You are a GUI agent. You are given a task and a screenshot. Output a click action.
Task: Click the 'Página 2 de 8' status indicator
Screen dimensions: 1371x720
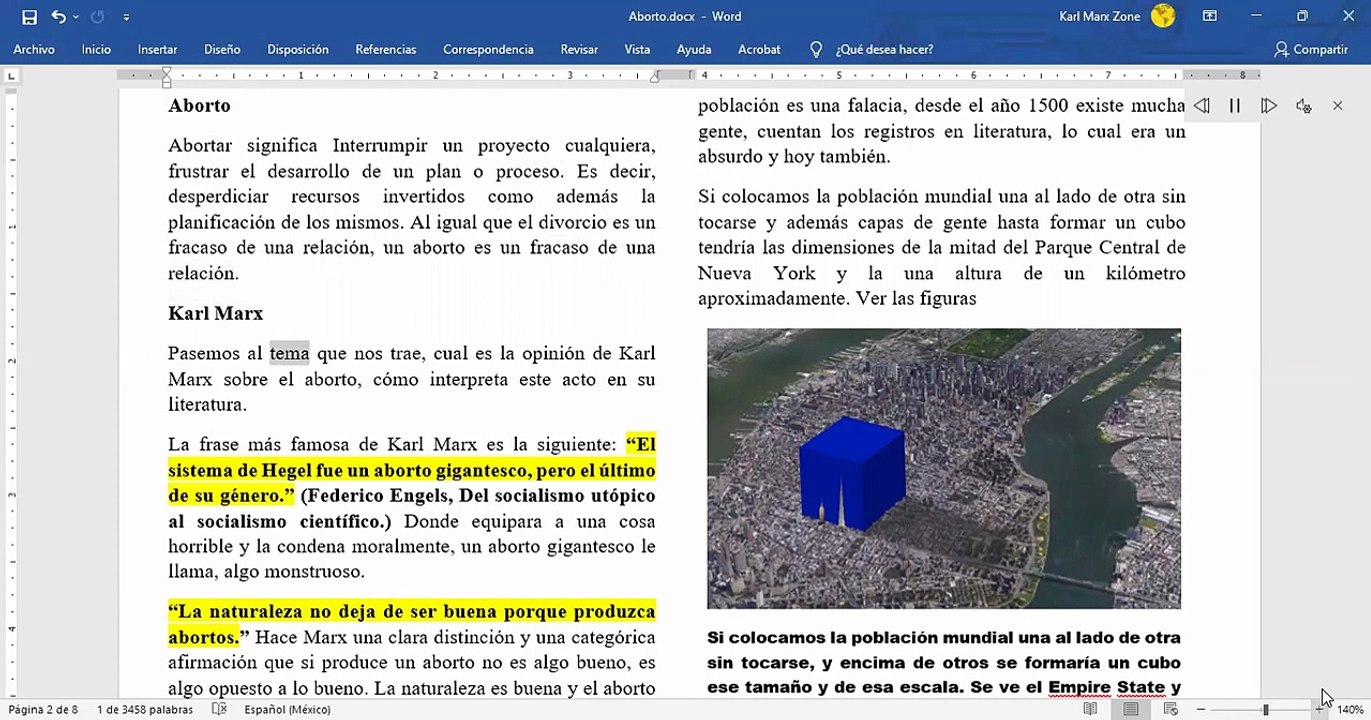[43, 709]
